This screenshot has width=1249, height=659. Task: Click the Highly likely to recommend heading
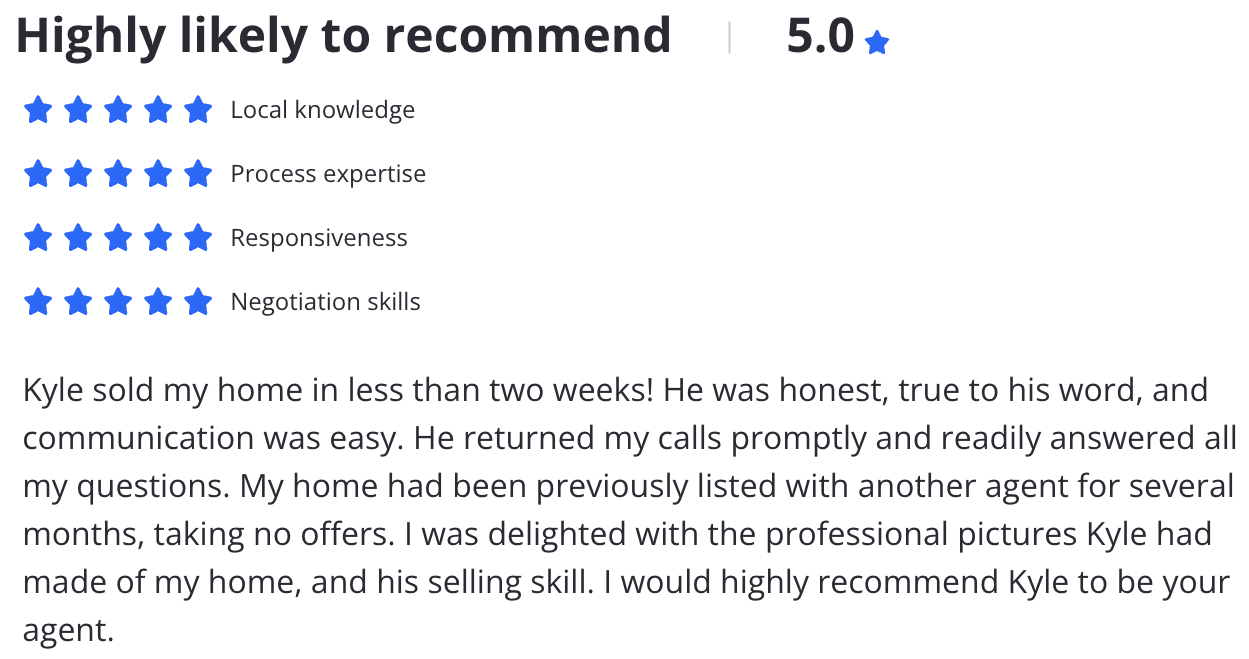[x=343, y=37]
